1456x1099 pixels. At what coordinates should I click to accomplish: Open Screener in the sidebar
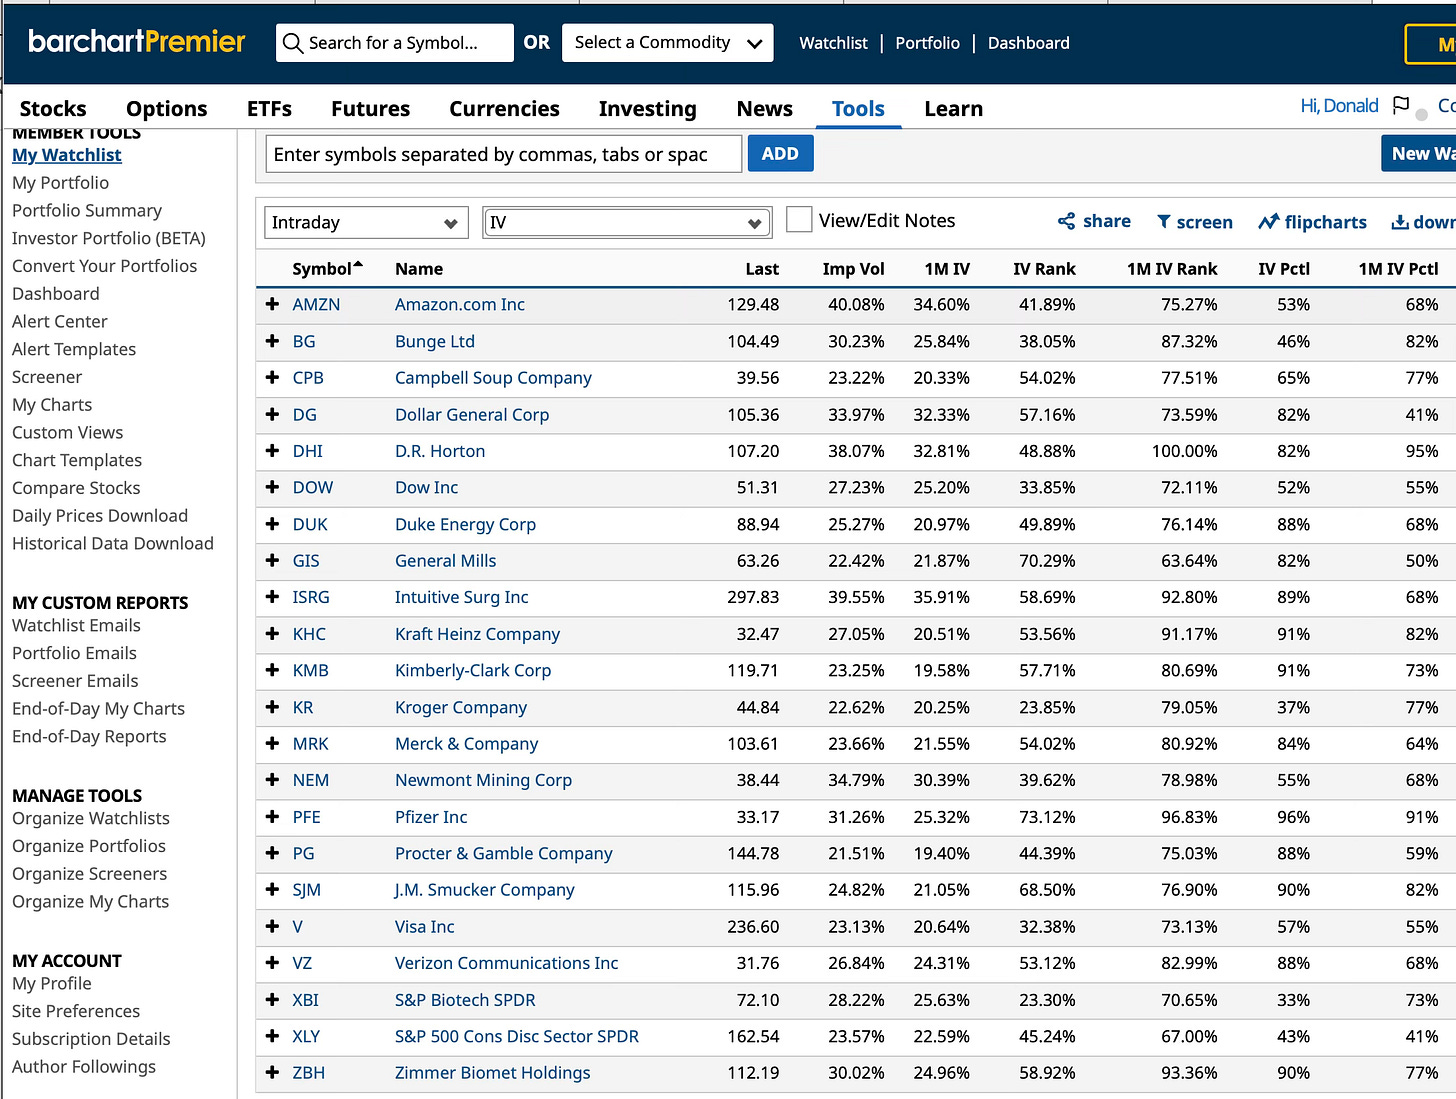(x=47, y=377)
